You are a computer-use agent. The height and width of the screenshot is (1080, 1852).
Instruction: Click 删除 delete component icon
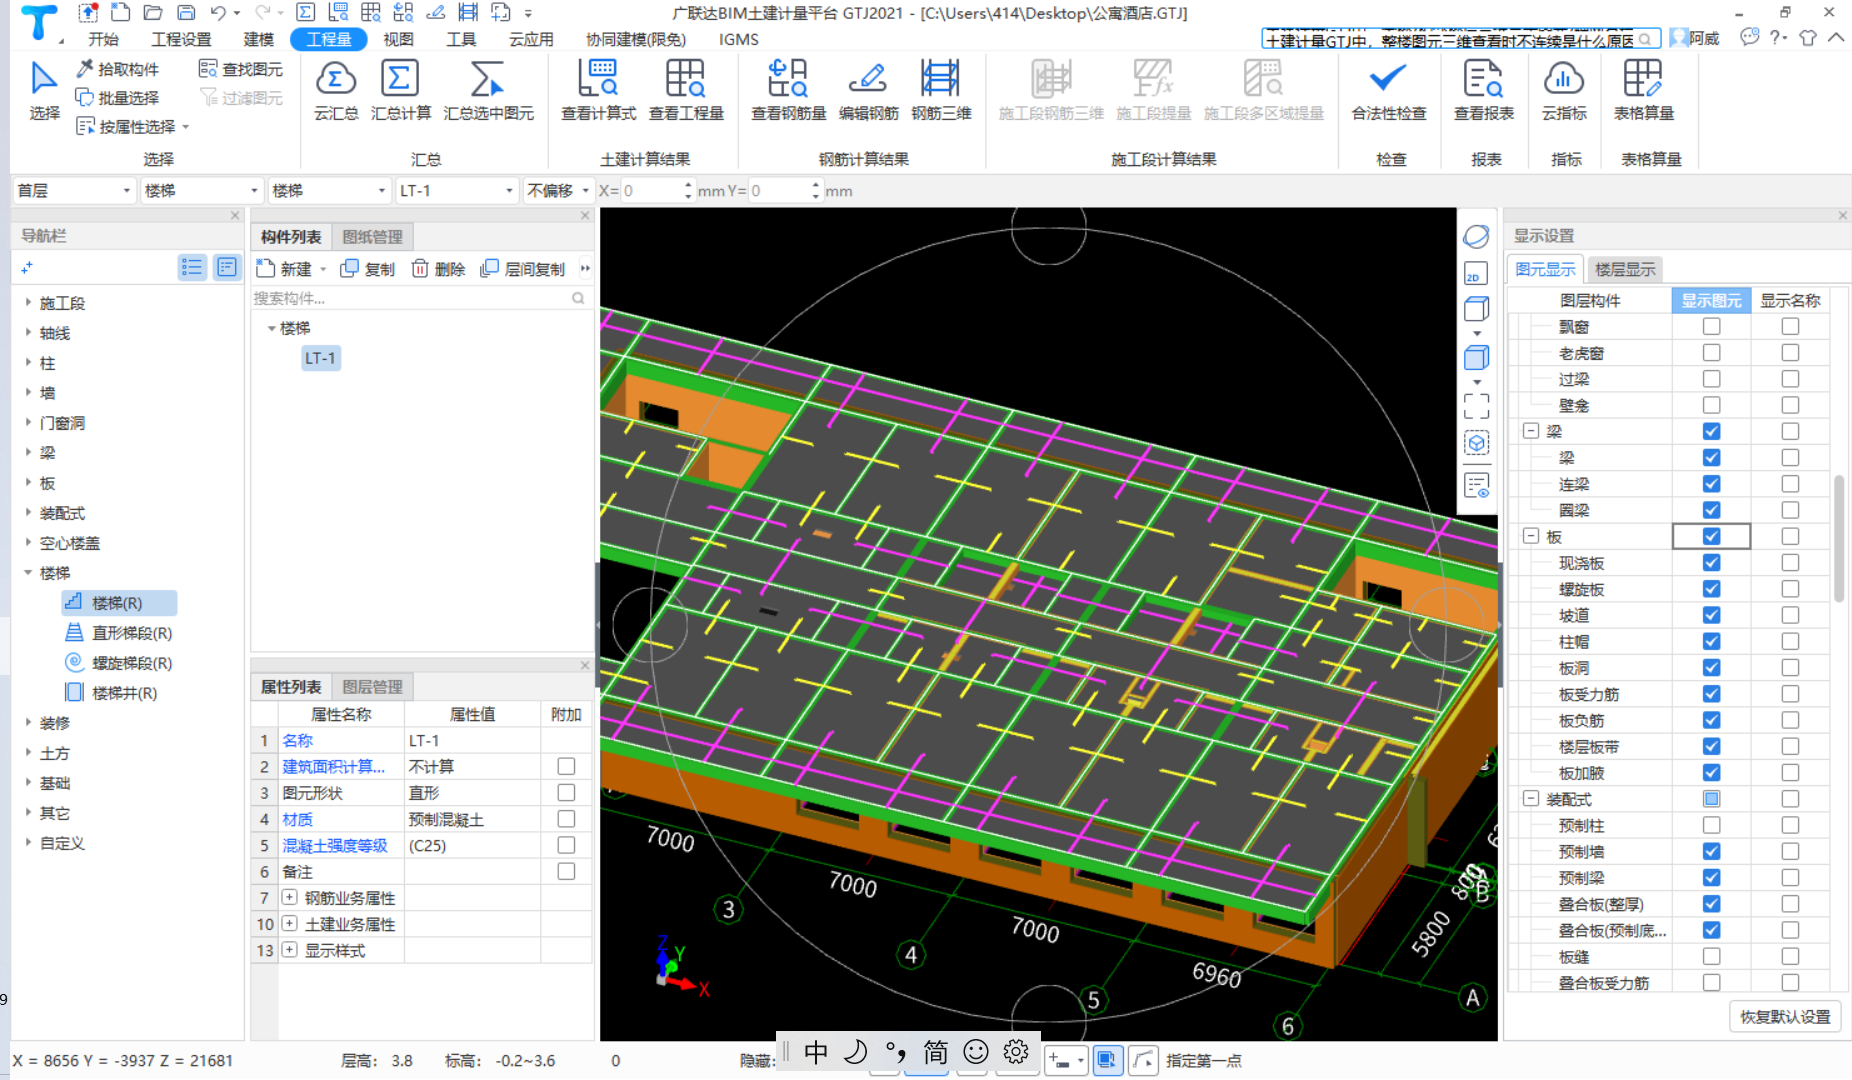(x=439, y=269)
